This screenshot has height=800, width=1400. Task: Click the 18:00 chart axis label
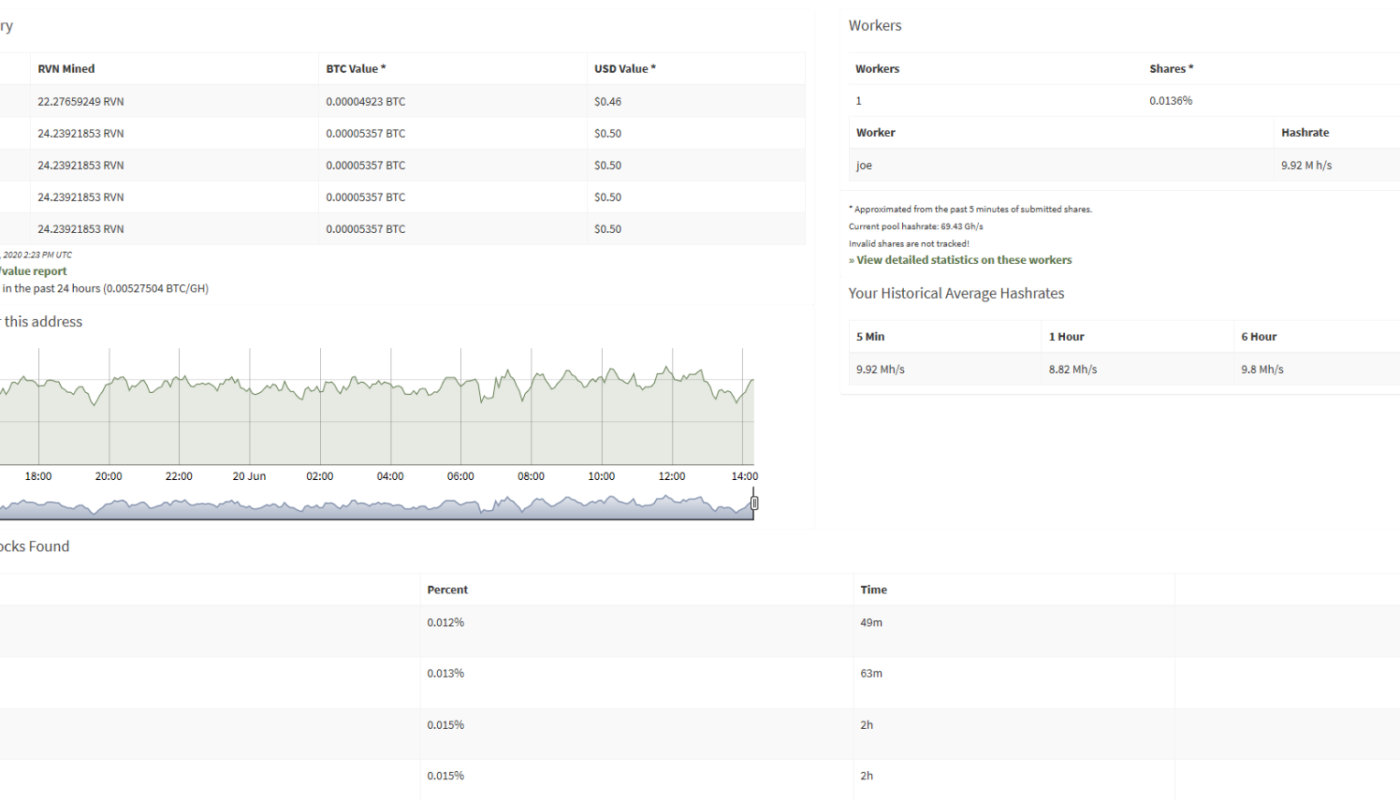(38, 477)
